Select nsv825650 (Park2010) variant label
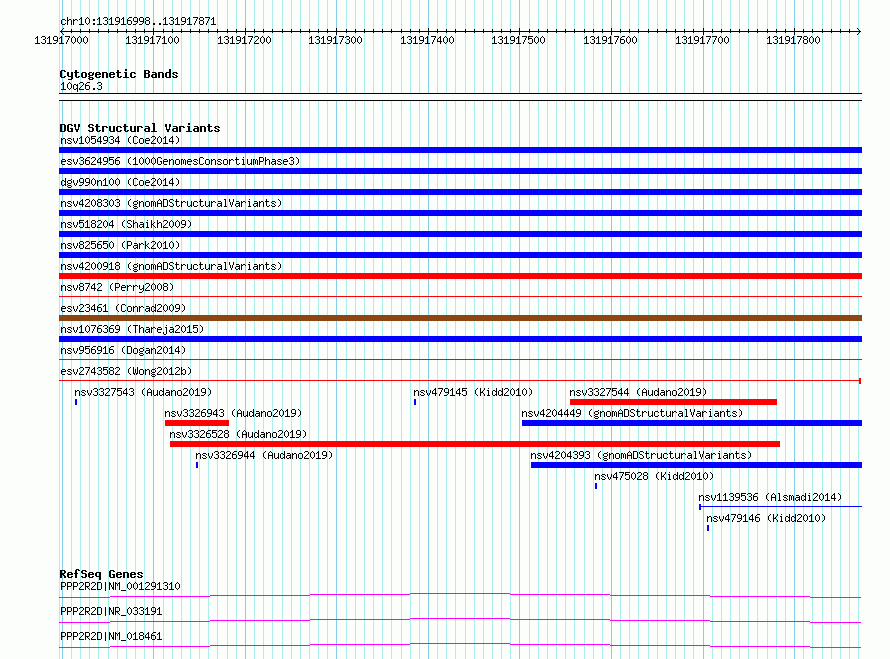Image resolution: width=890 pixels, height=659 pixels. click(120, 245)
